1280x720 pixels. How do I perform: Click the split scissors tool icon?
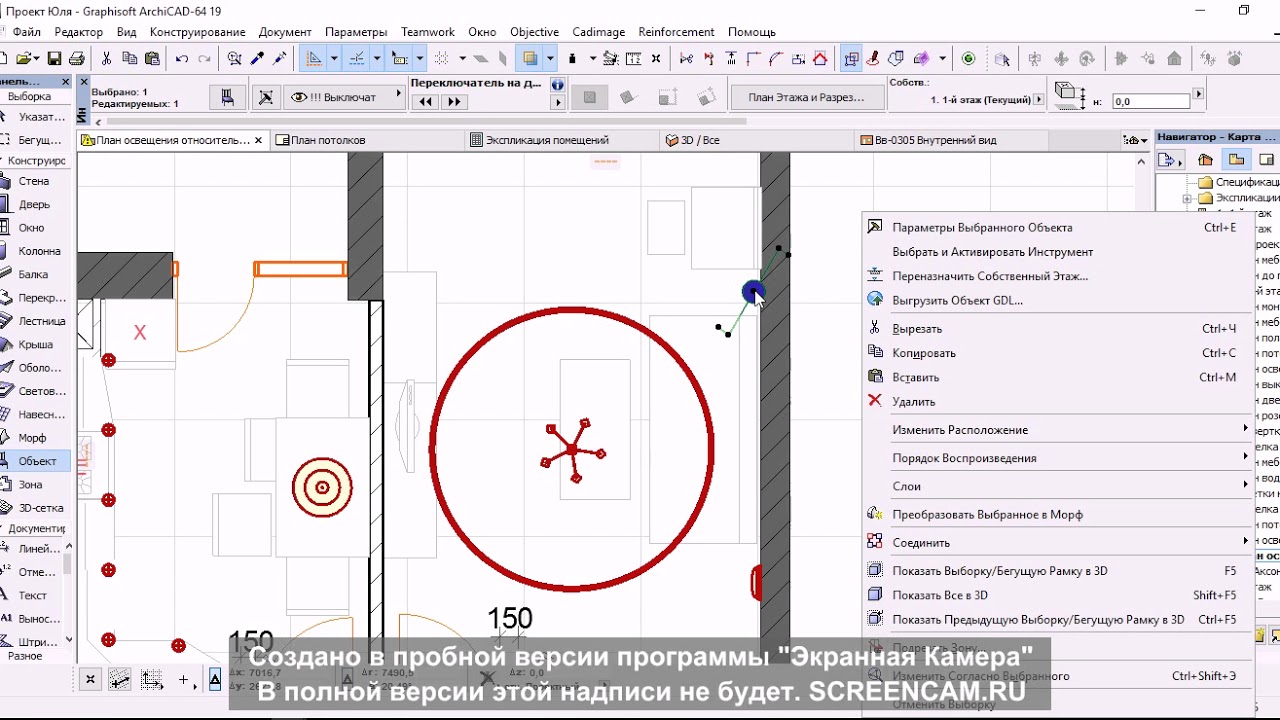(x=686, y=58)
